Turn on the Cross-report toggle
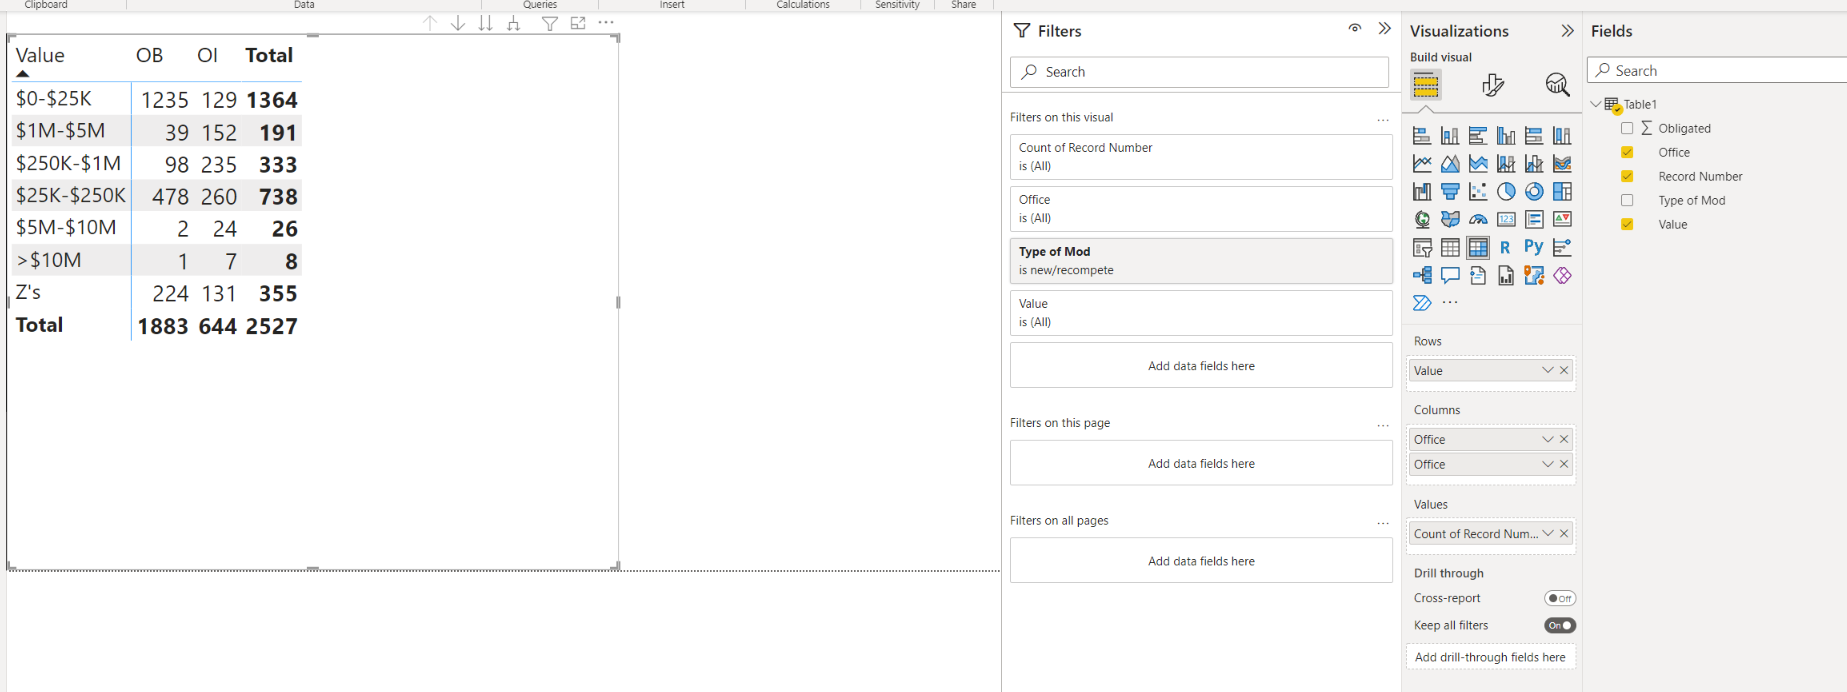 pyautogui.click(x=1560, y=598)
